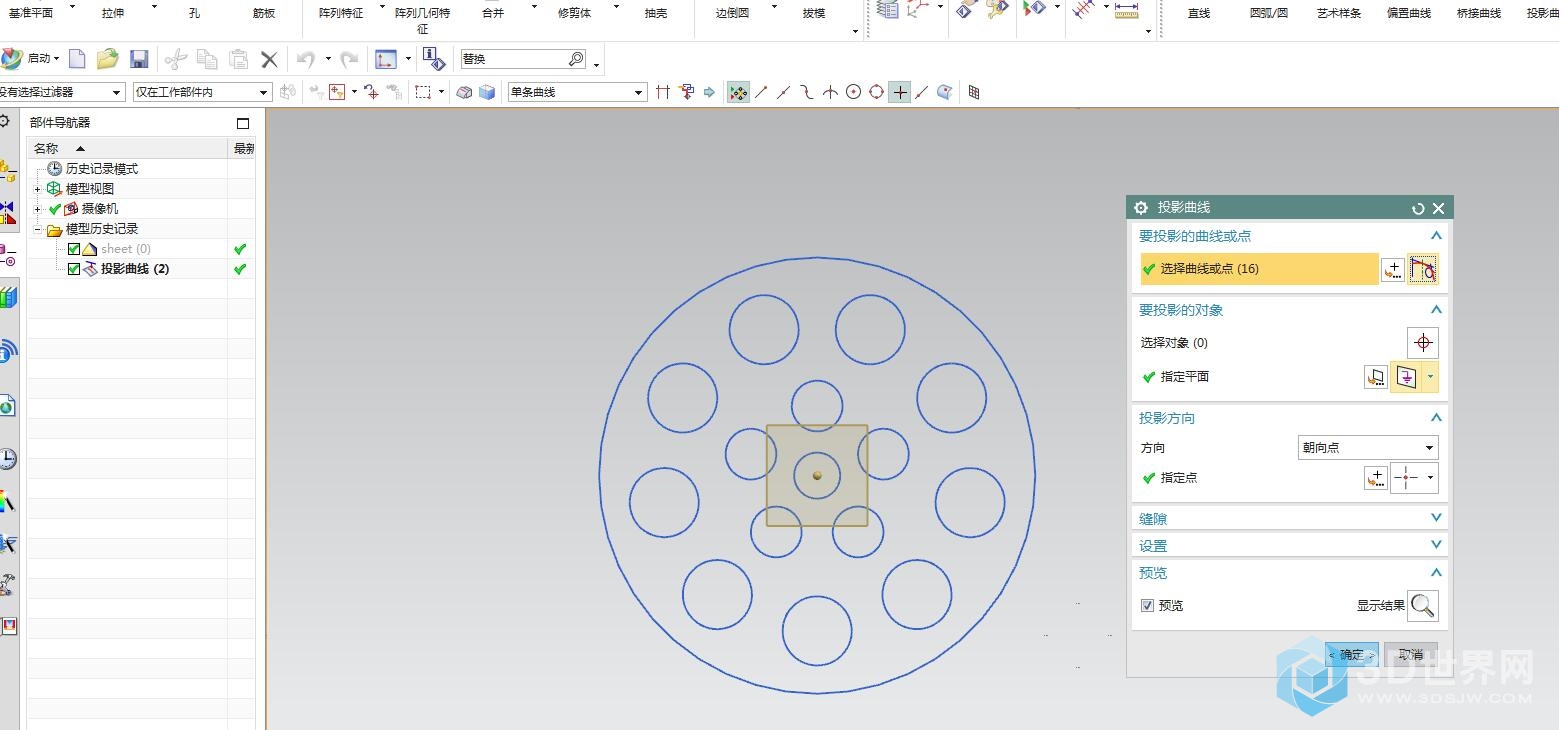The height and width of the screenshot is (730, 1559).
Task: Reset the 投影曲线 dialog with the reset icon
Action: tap(1418, 208)
